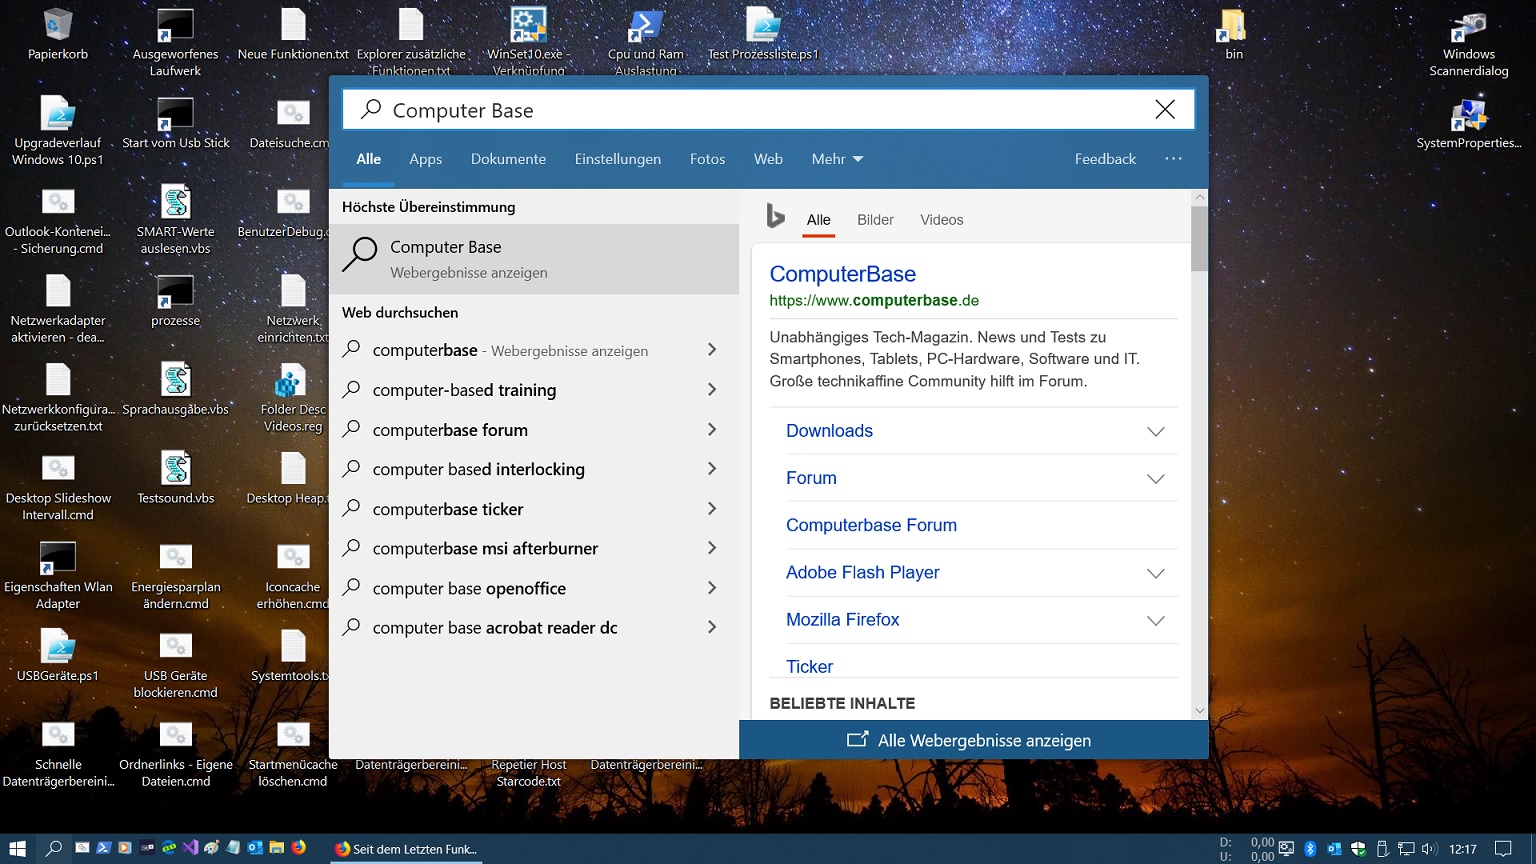Open Visual Studio from the taskbar

190,848
